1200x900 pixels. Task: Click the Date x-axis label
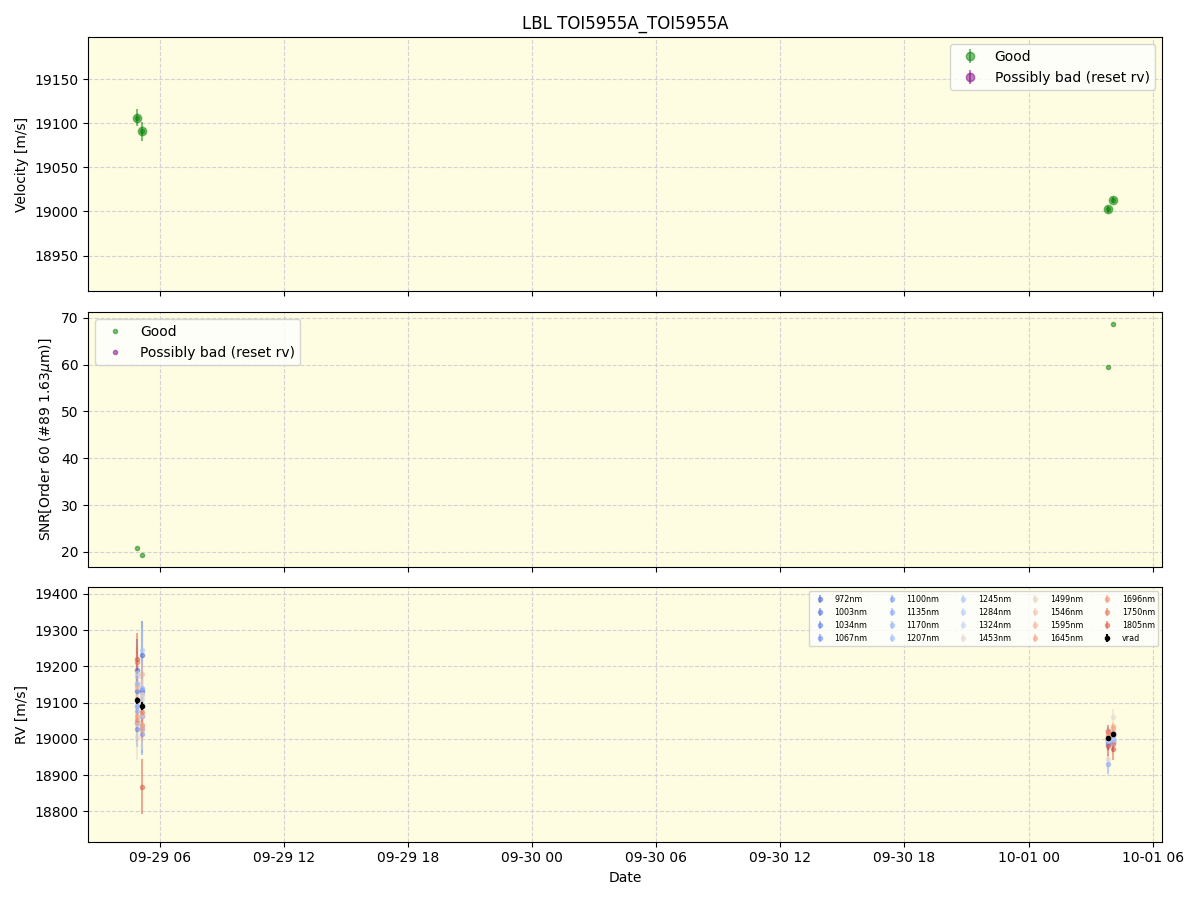[625, 877]
